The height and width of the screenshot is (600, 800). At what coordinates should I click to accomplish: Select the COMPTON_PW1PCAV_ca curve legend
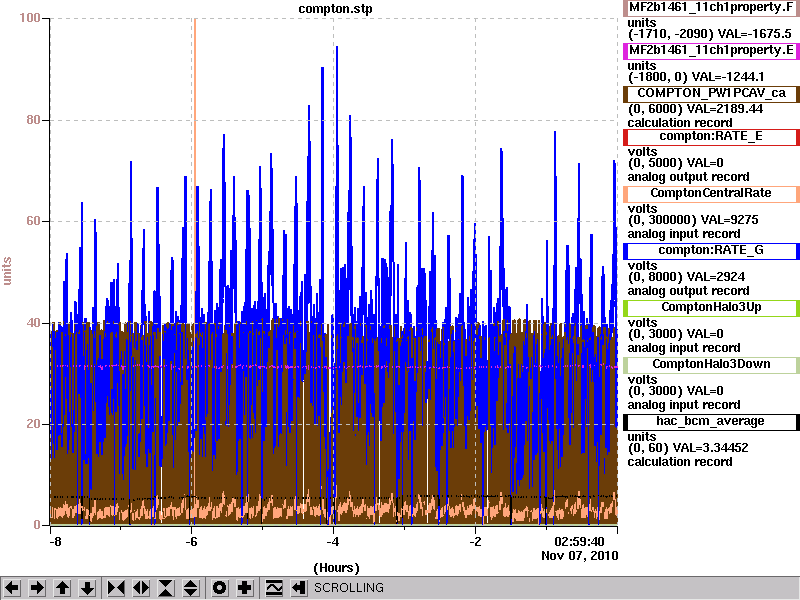[x=711, y=93]
